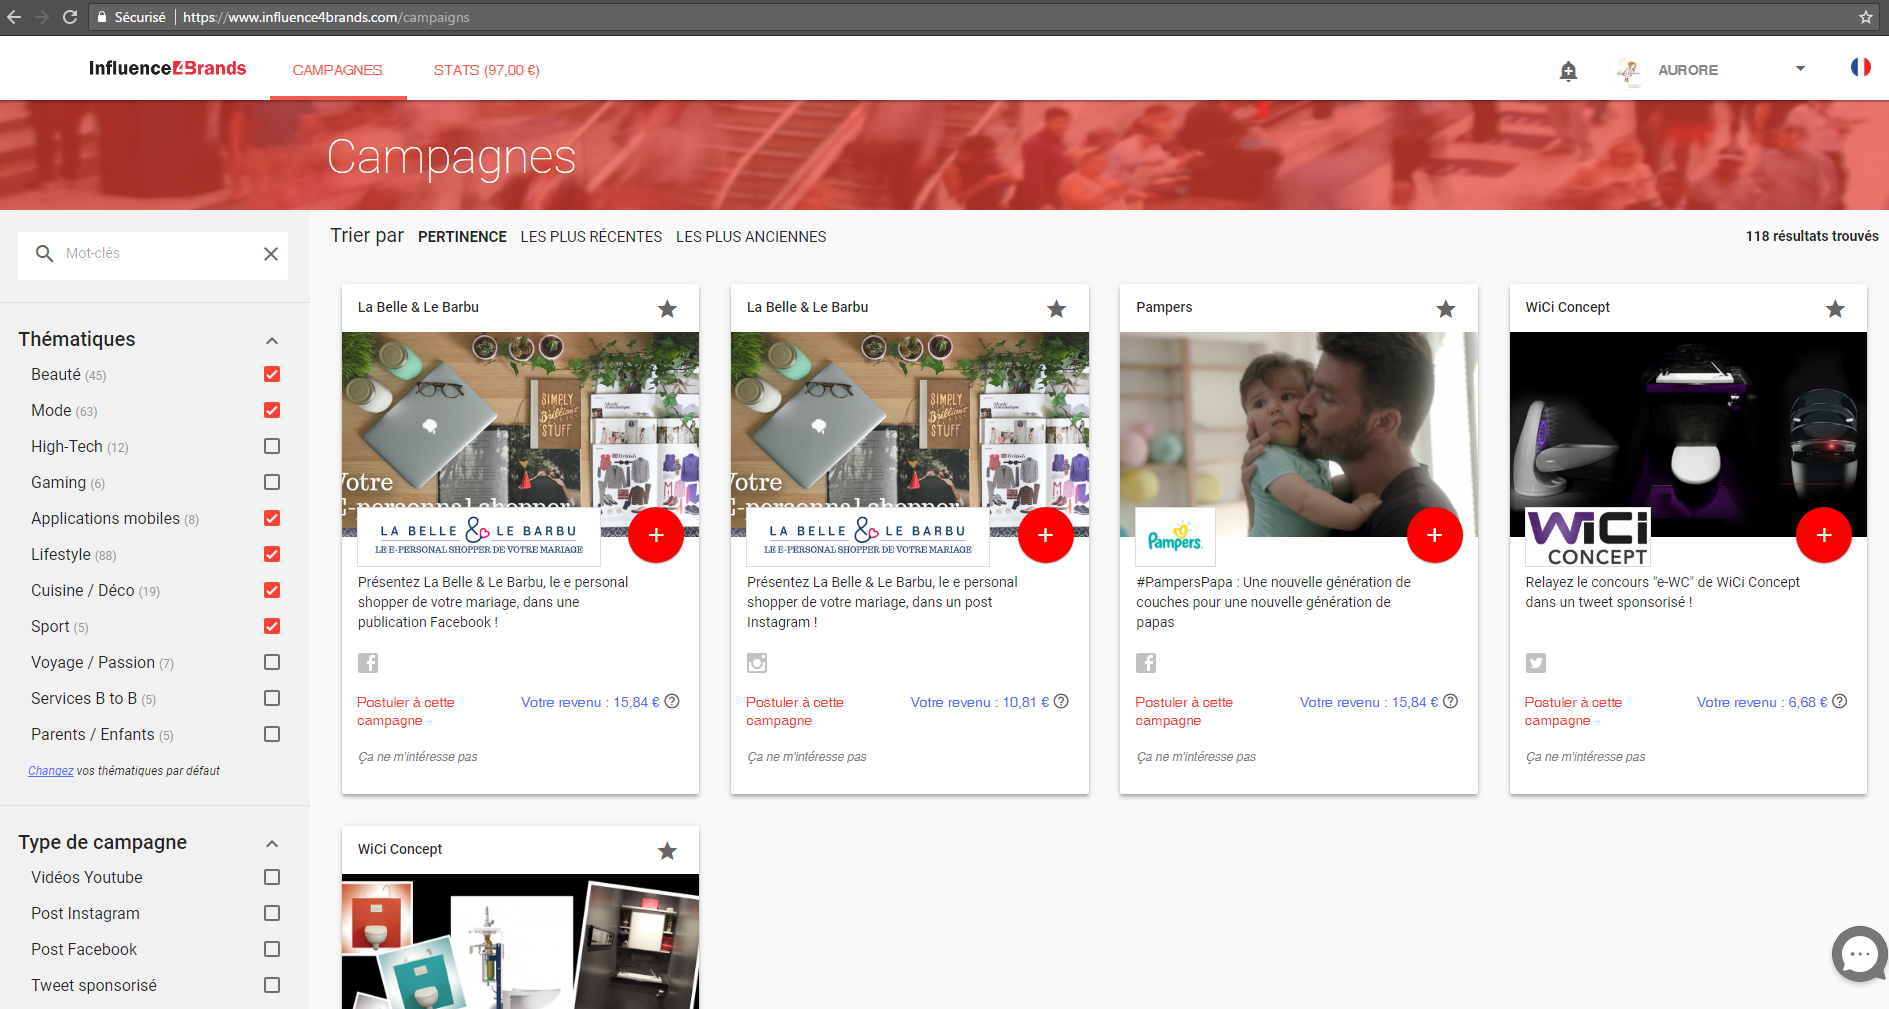Viewport: 1889px width, 1009px height.
Task: Click the Influence4Brands logo
Action: [x=167, y=68]
